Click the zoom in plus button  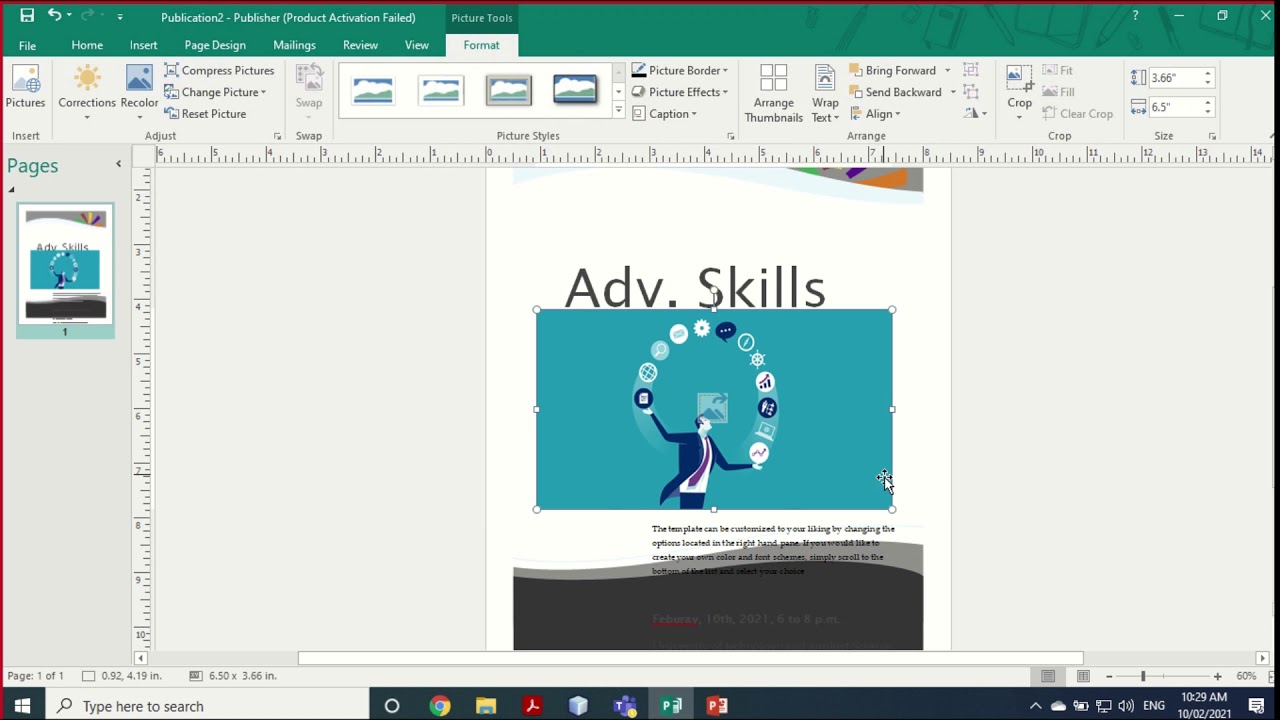(1217, 676)
